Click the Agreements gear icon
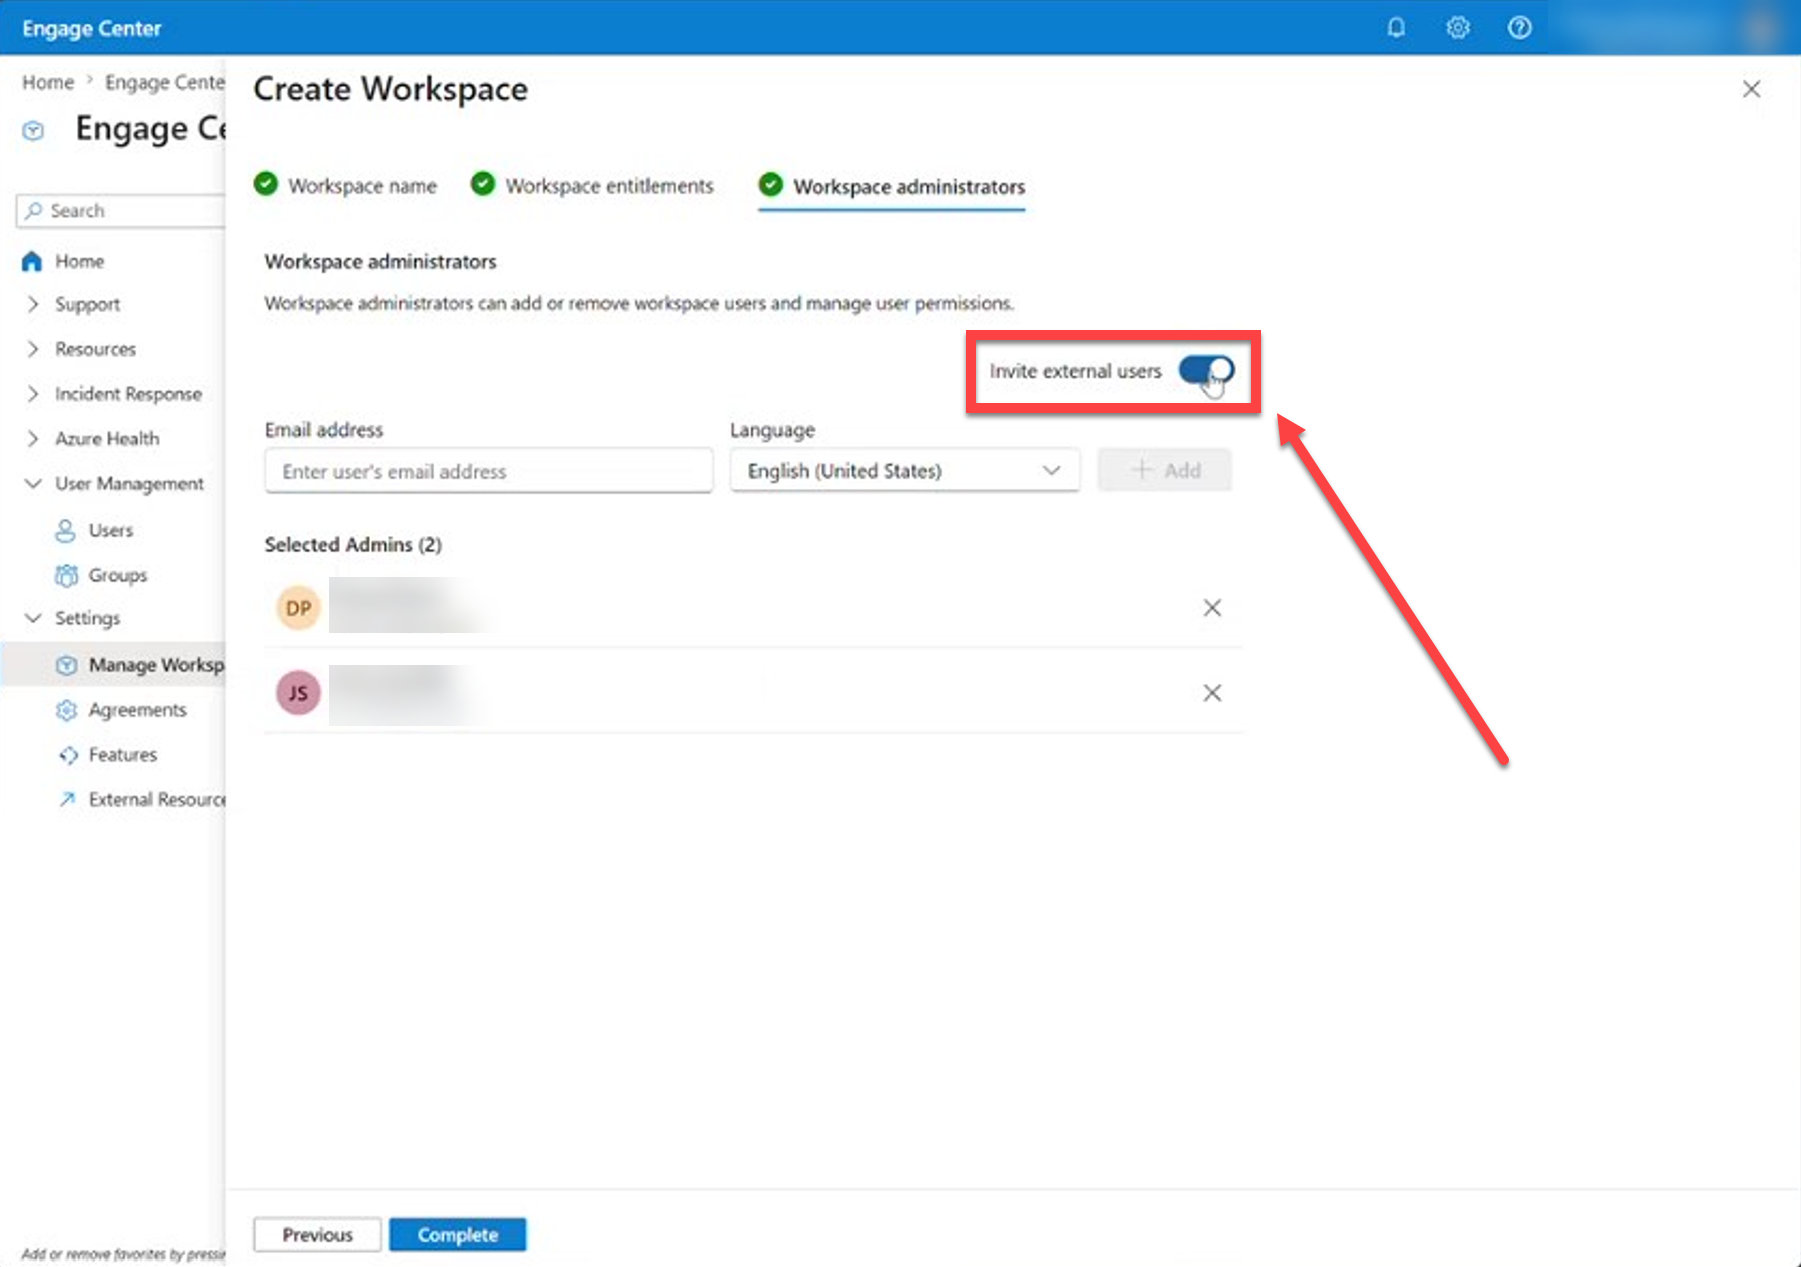1801x1267 pixels. point(66,710)
